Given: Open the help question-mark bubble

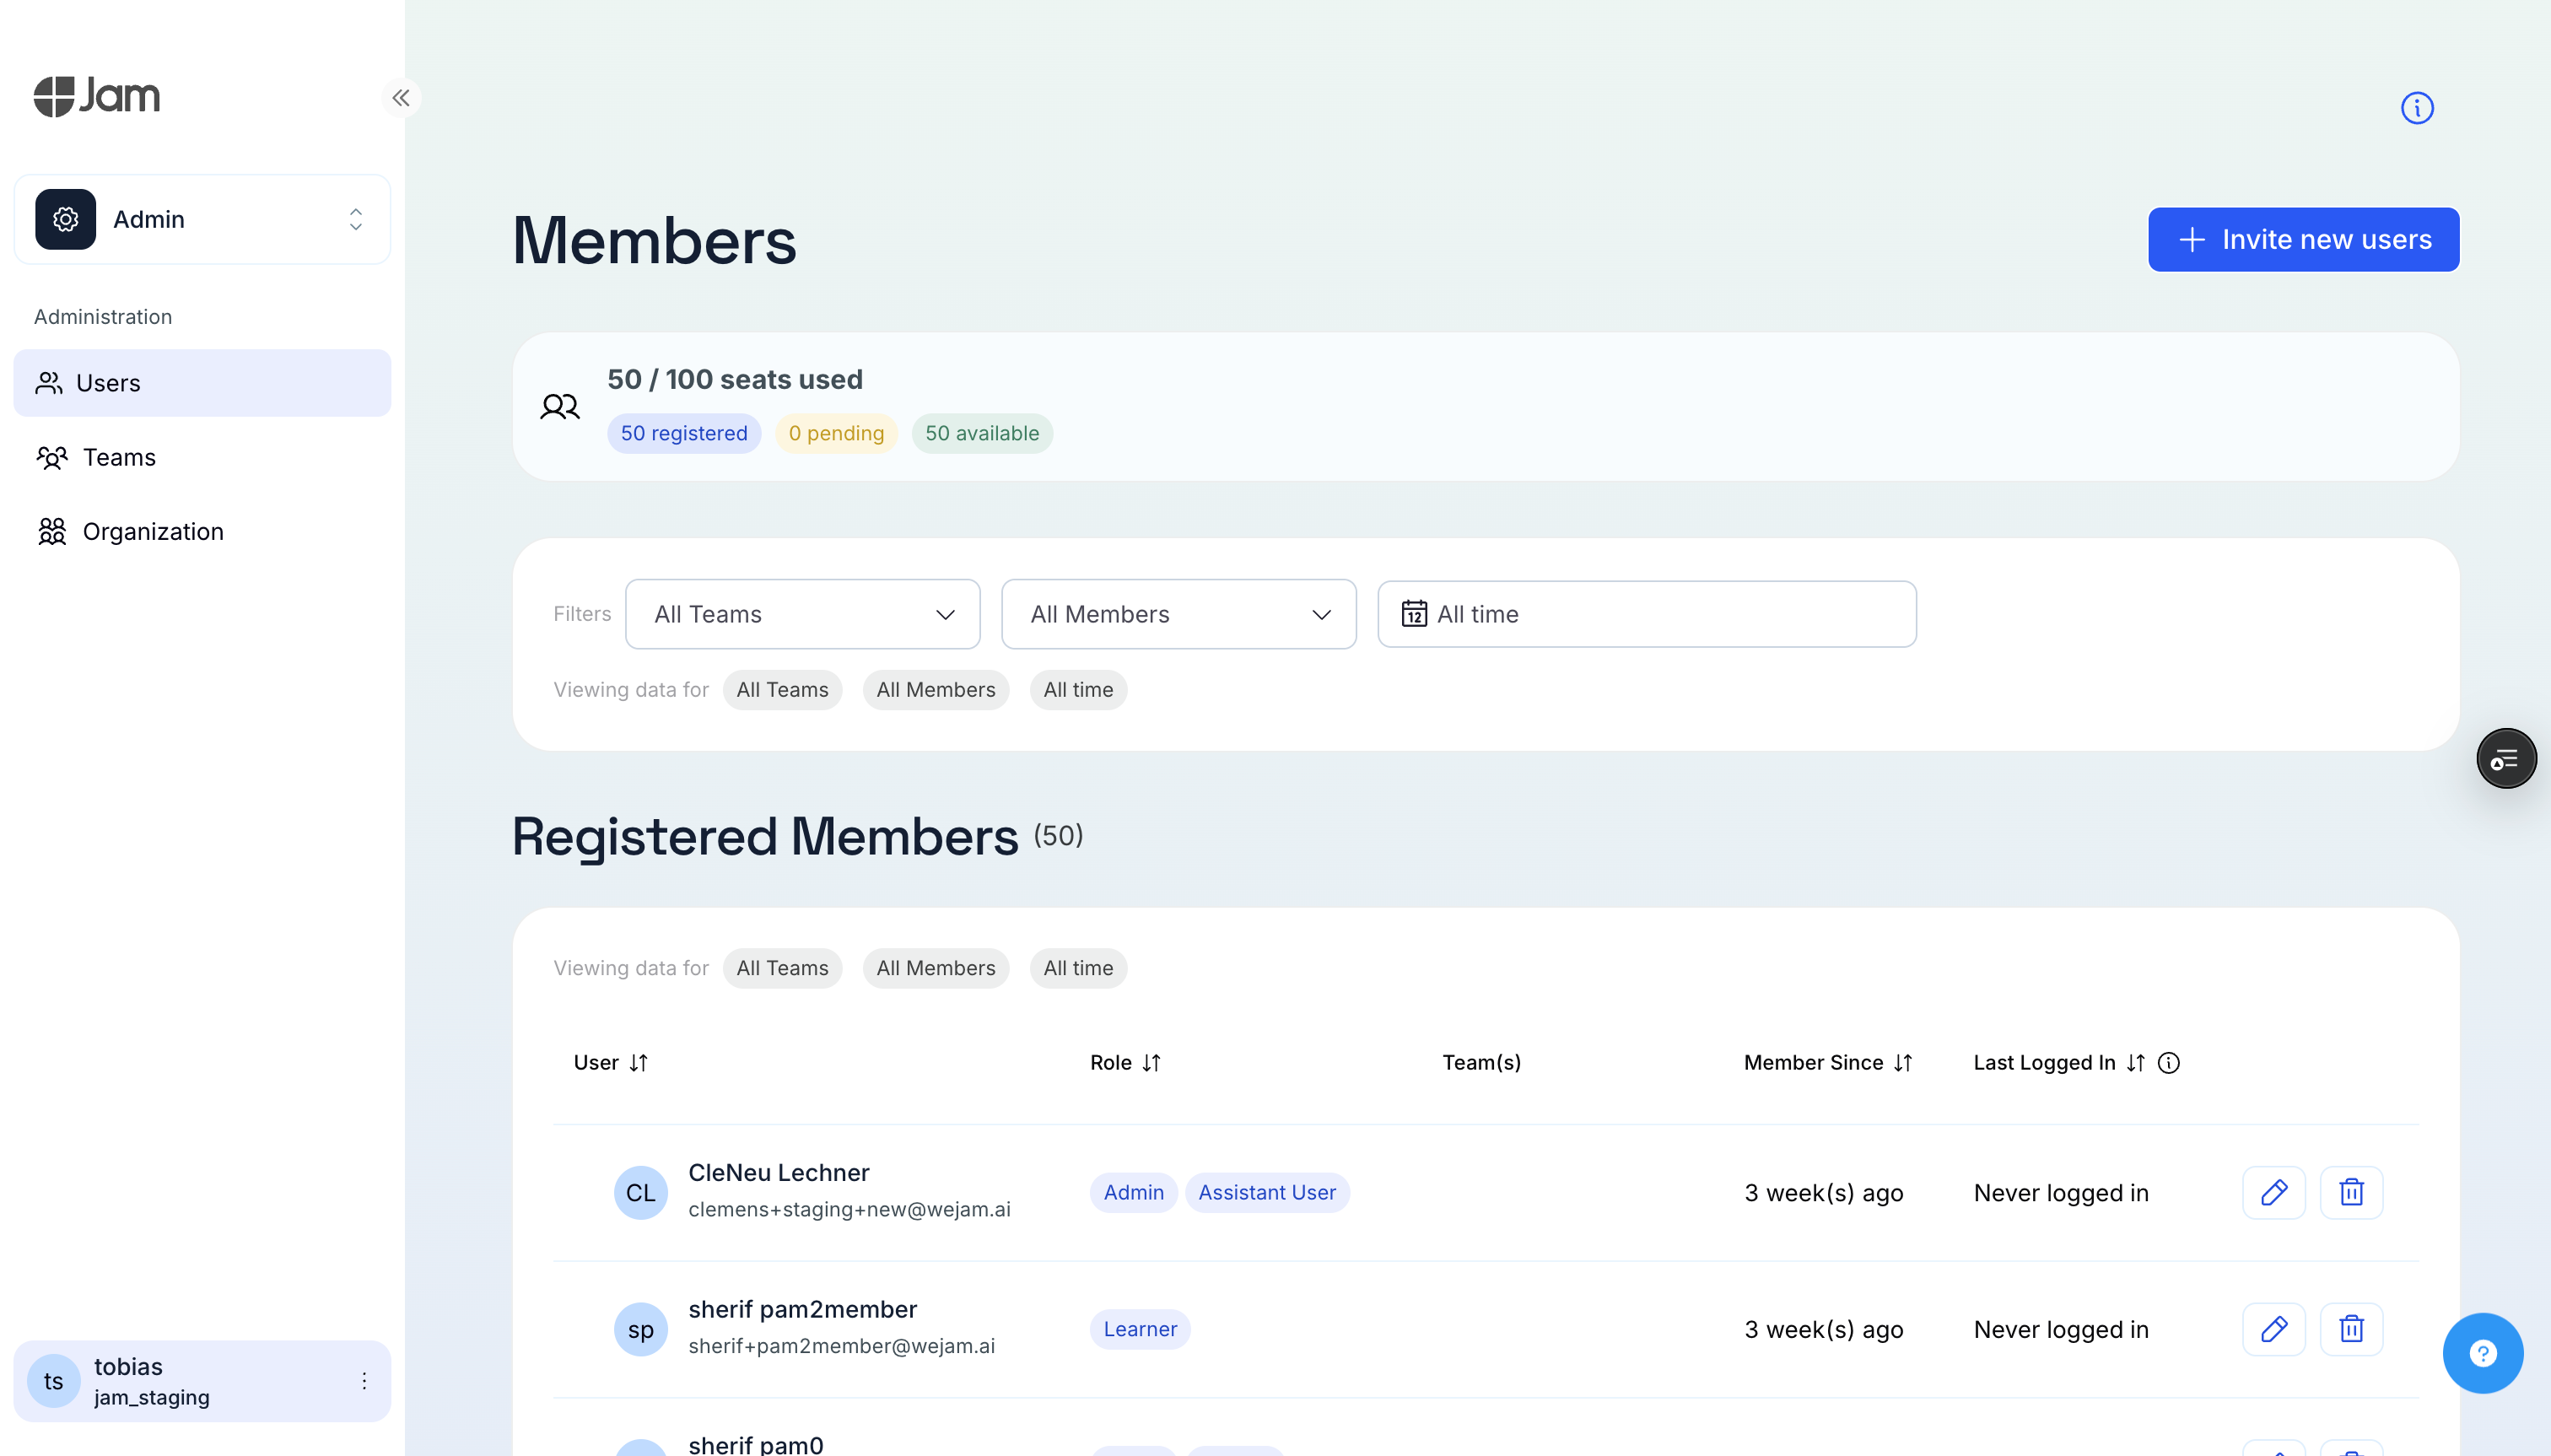Looking at the screenshot, I should coord(2483,1353).
